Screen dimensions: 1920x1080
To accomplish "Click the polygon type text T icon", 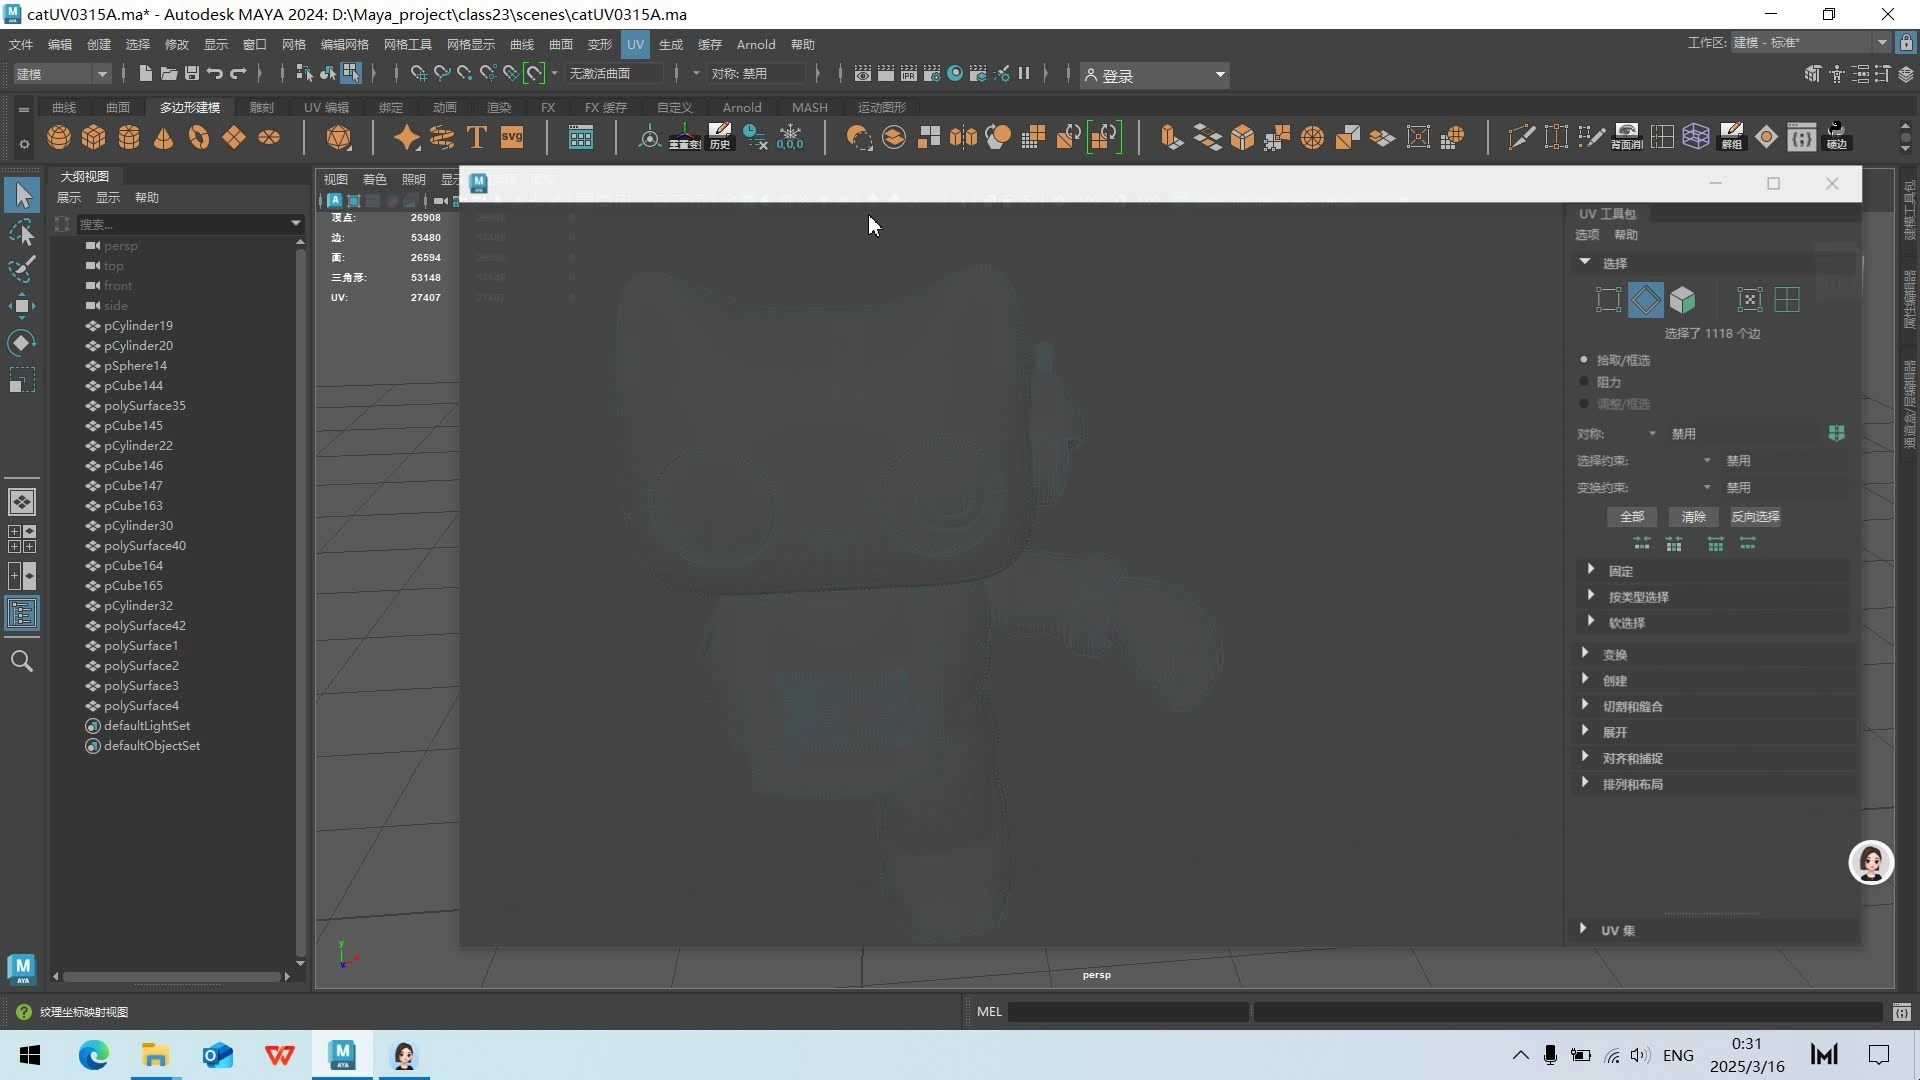I will click(x=477, y=137).
